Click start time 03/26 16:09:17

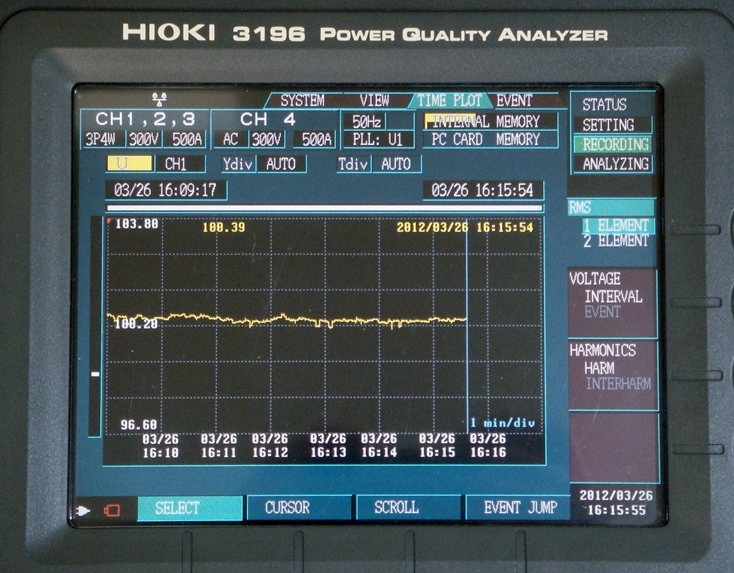165,190
